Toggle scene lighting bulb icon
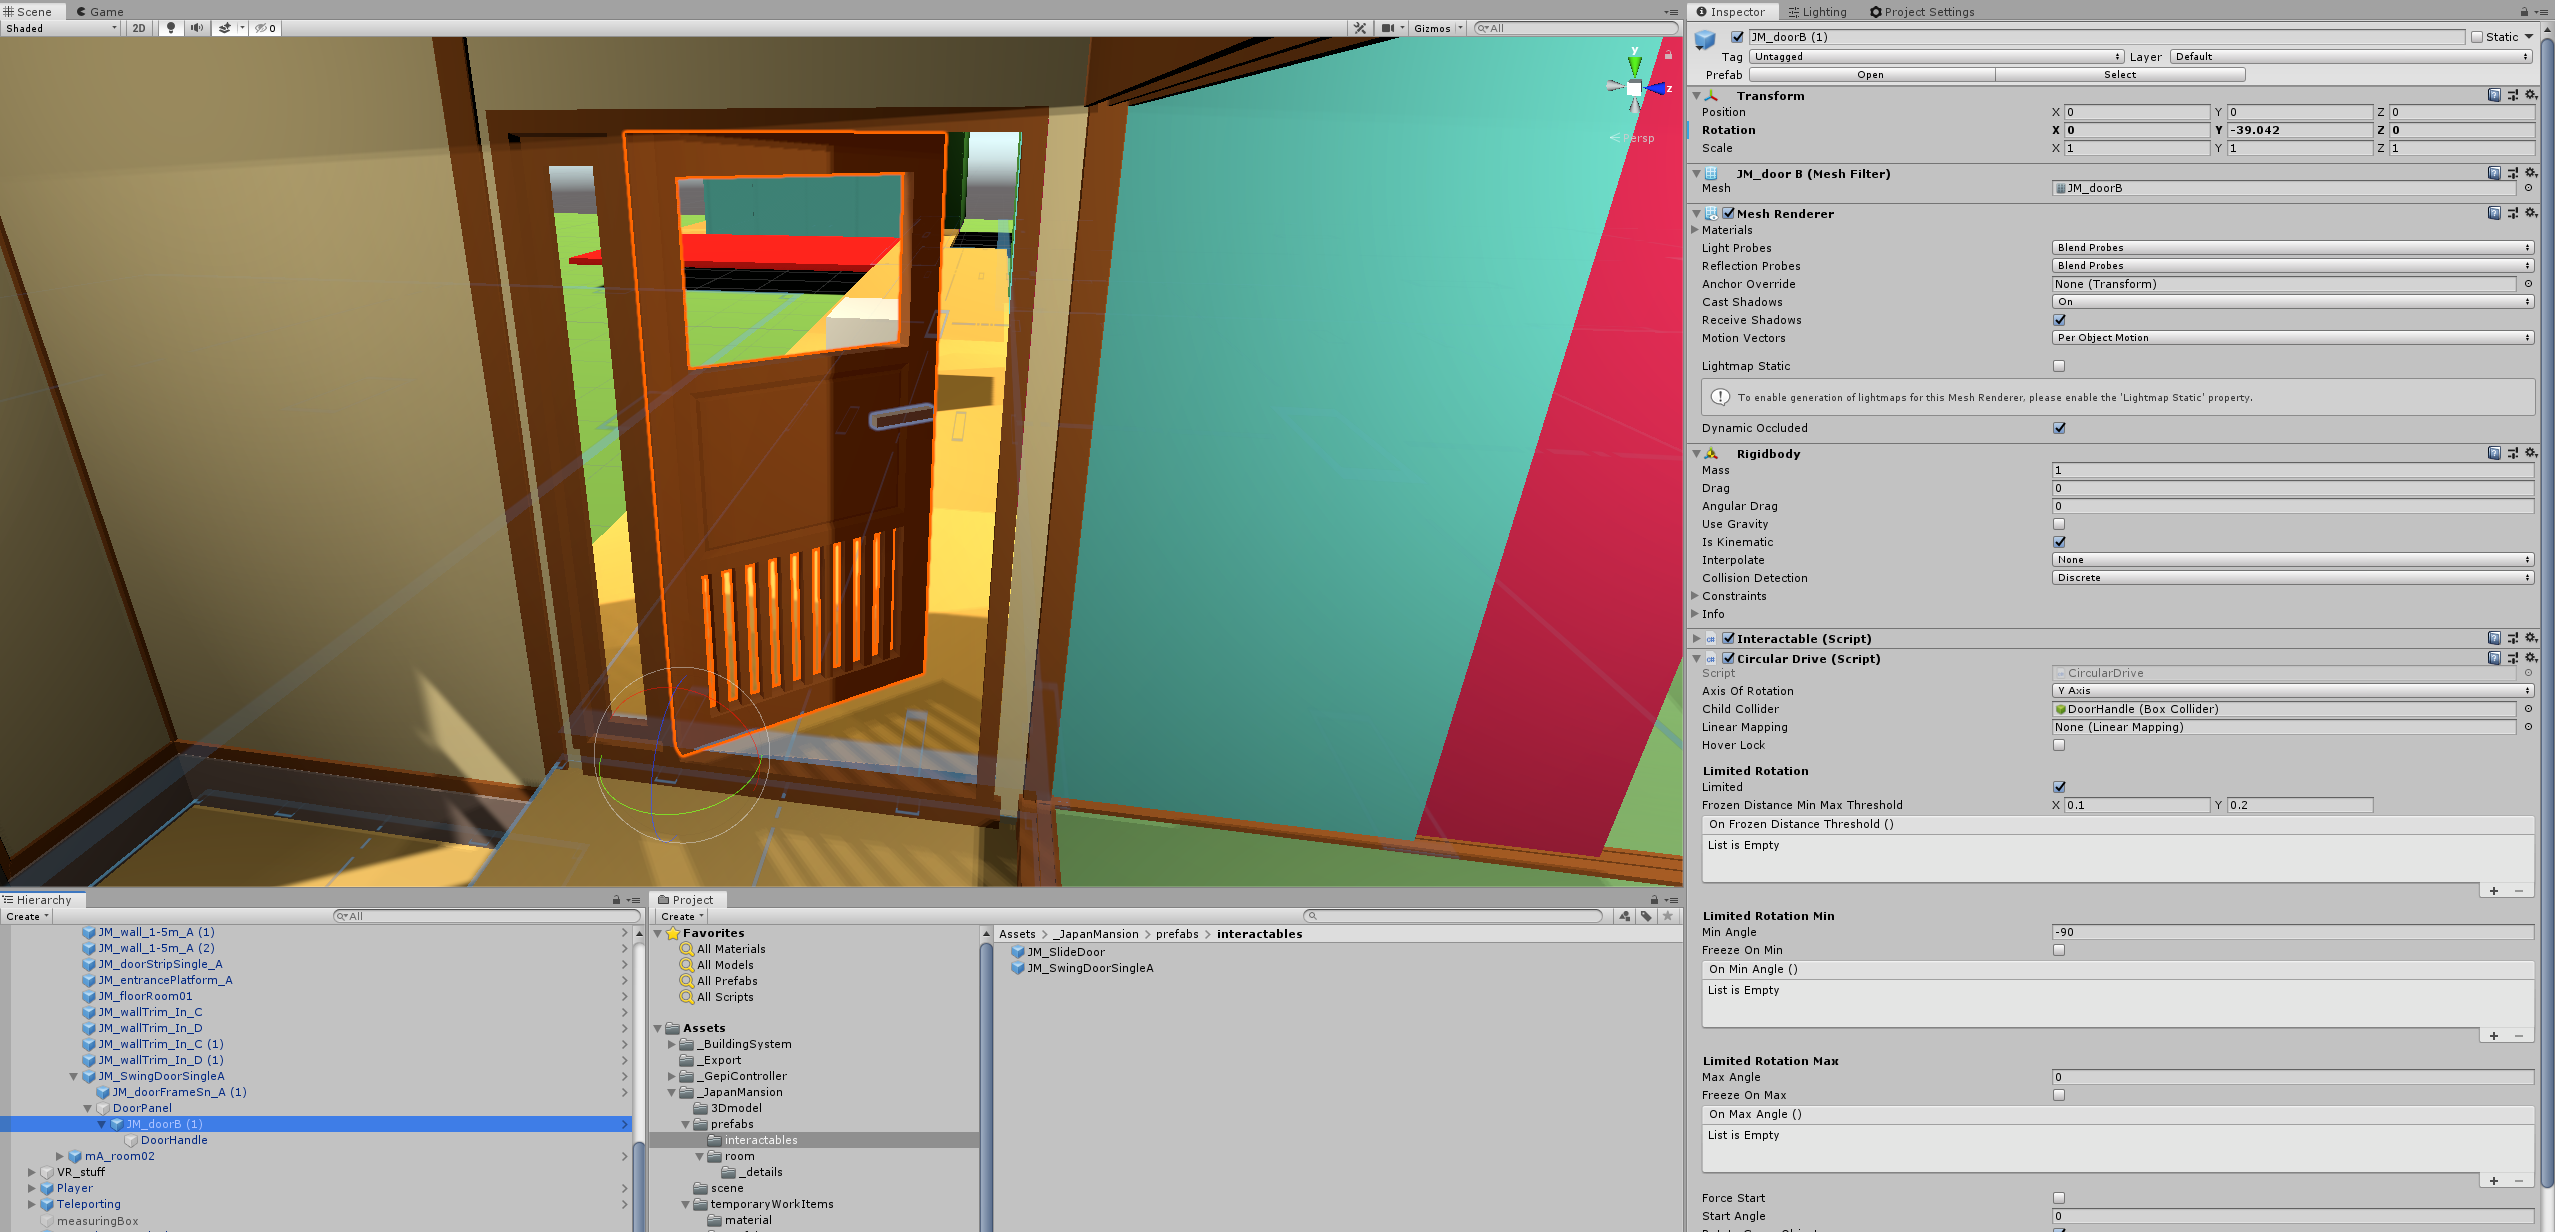Image resolution: width=2555 pixels, height=1232 pixels. (x=171, y=28)
